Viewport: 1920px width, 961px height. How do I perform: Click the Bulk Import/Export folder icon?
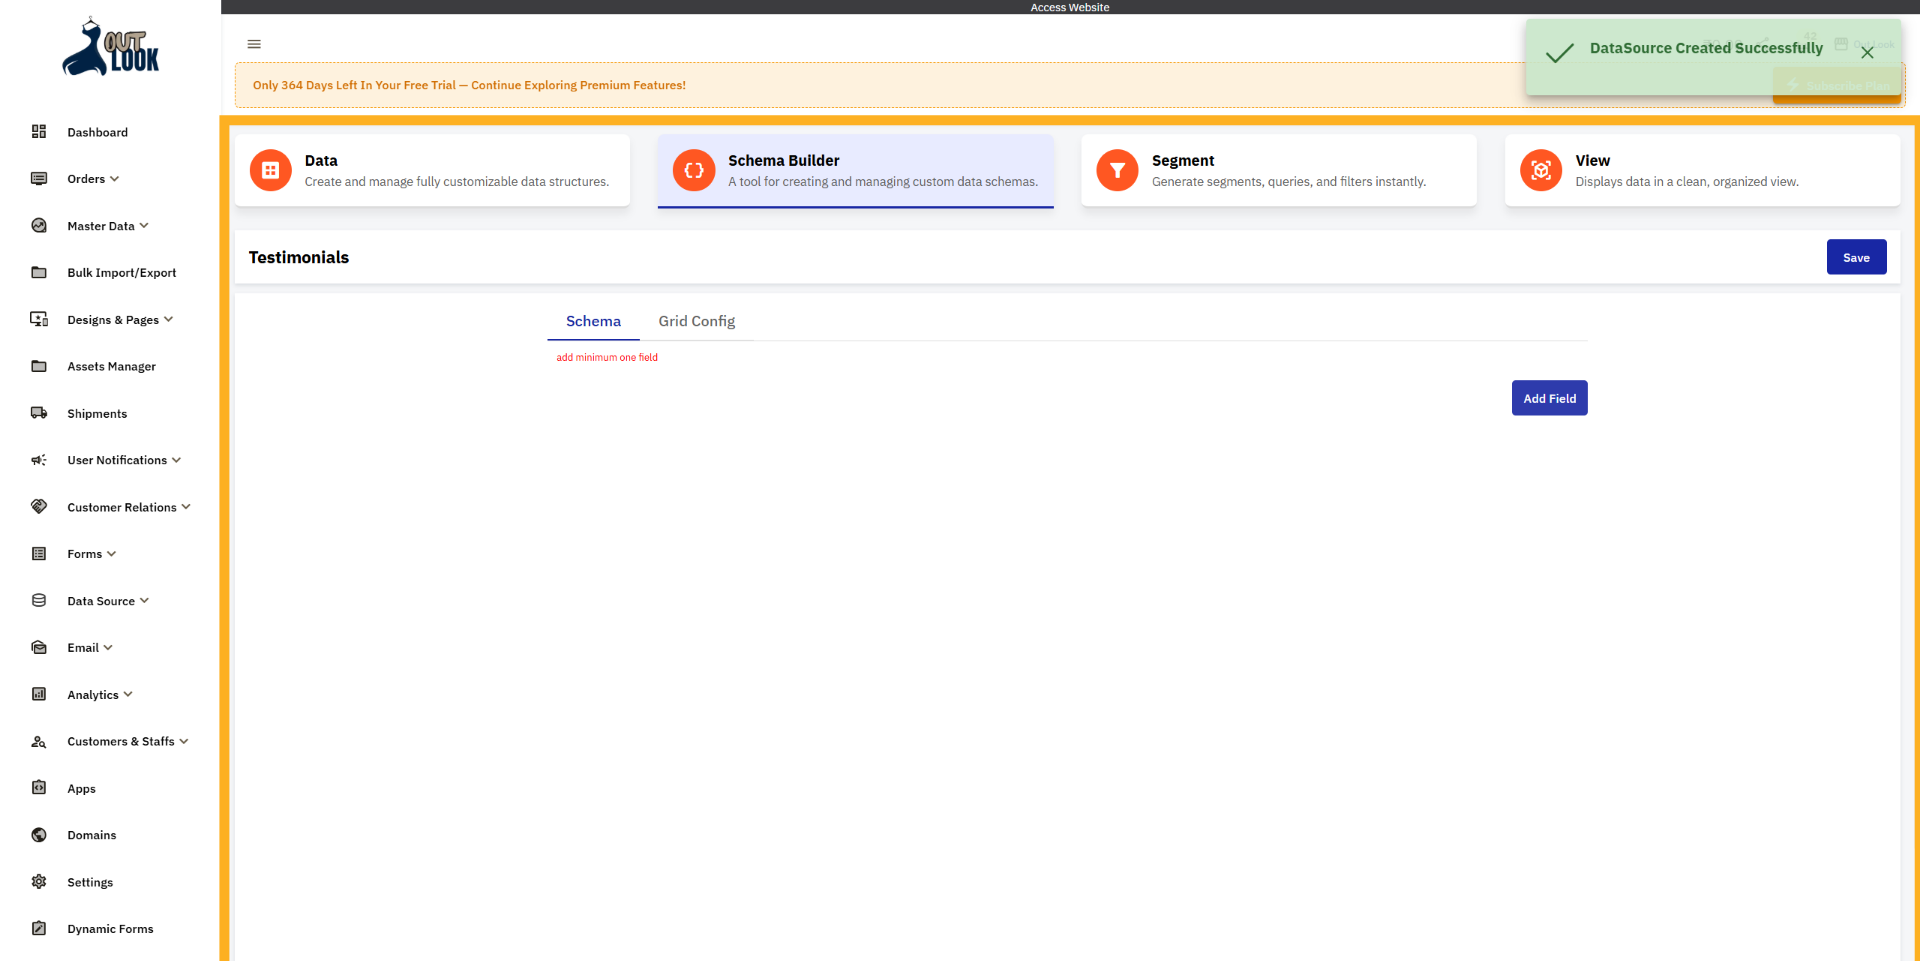click(38, 272)
